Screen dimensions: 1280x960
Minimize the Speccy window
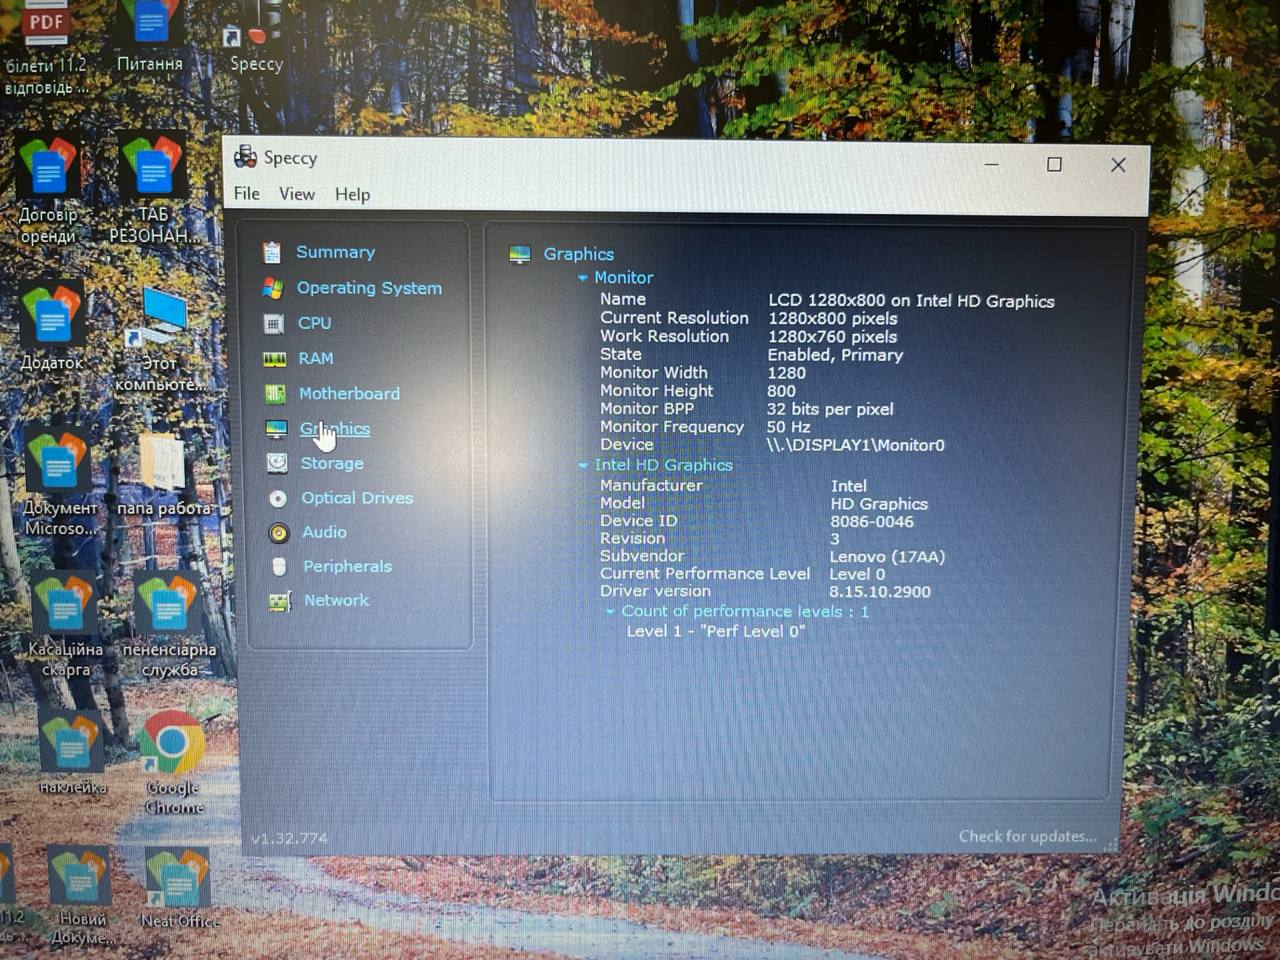point(991,164)
